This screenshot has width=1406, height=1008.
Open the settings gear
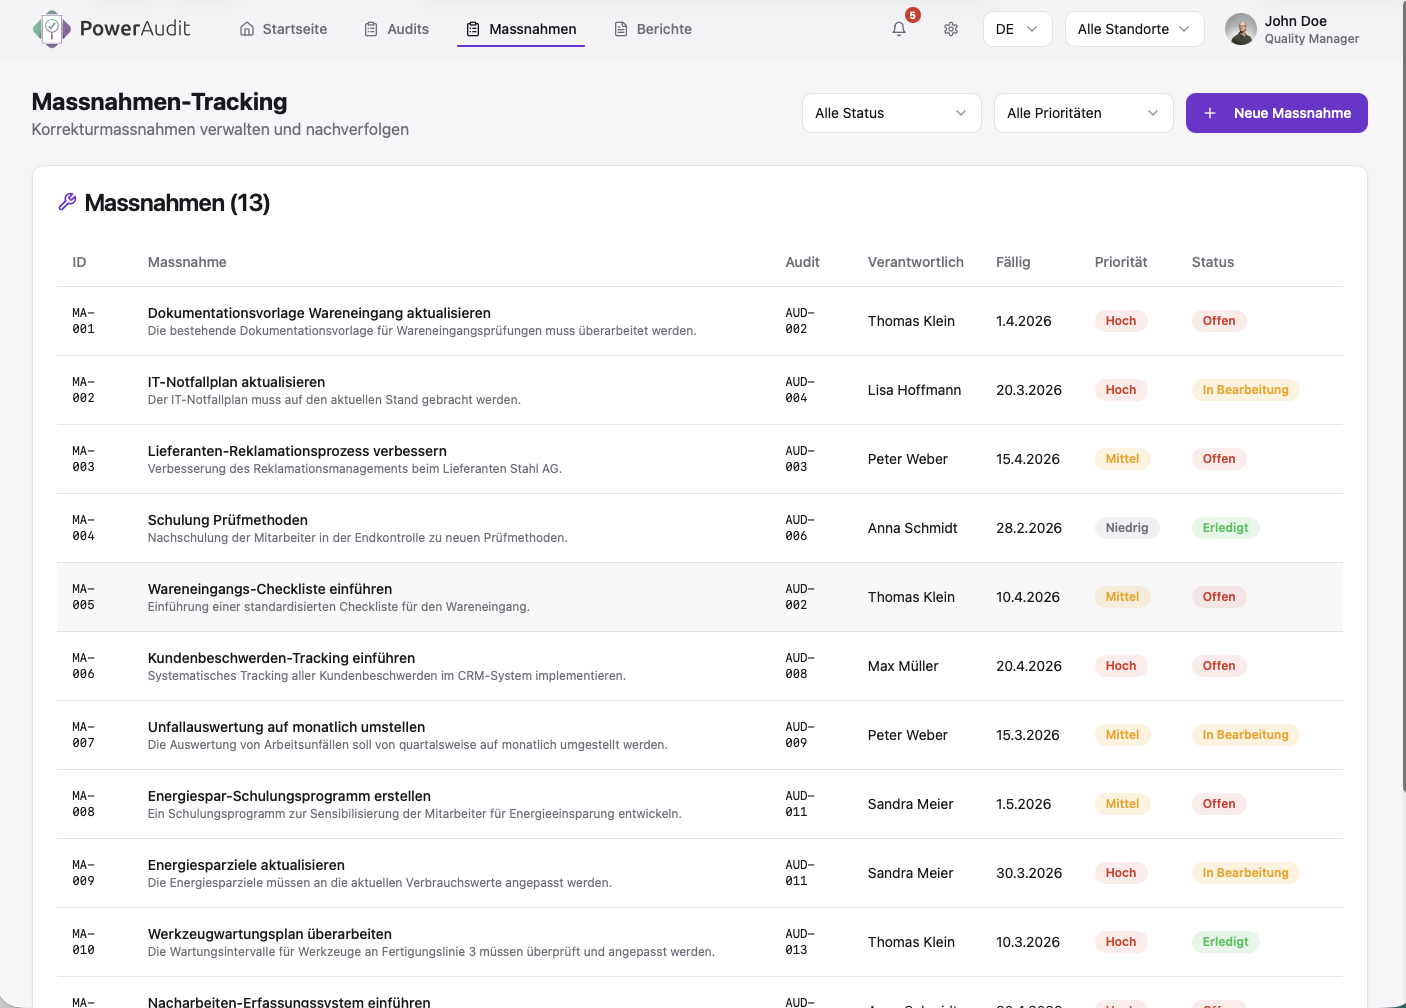(x=951, y=29)
